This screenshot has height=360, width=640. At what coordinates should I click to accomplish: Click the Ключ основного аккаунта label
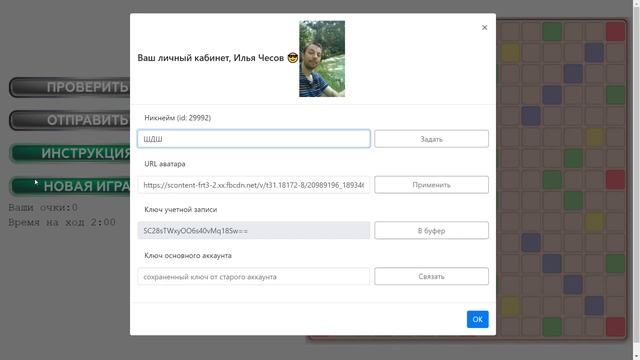pos(188,256)
